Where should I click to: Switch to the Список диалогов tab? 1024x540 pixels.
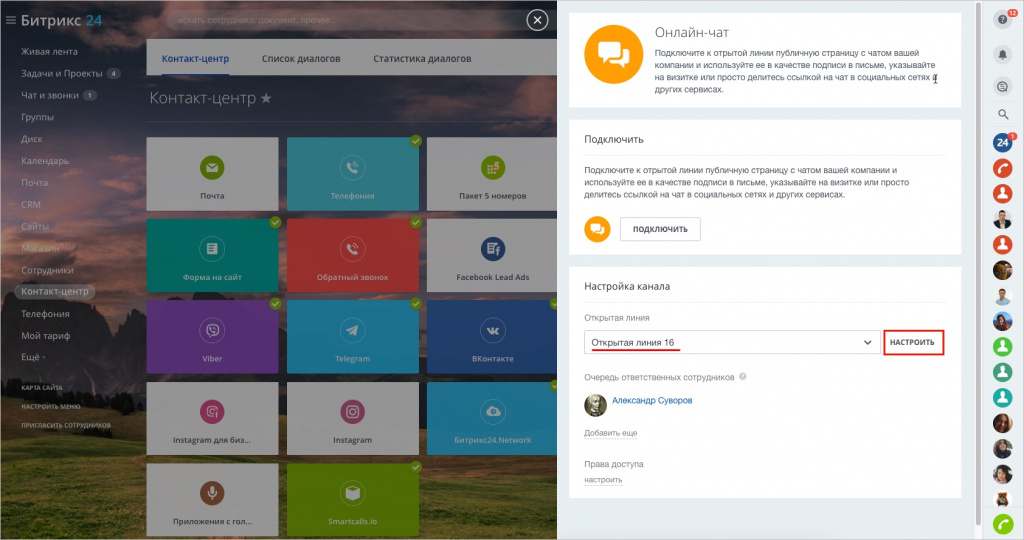tap(301, 58)
